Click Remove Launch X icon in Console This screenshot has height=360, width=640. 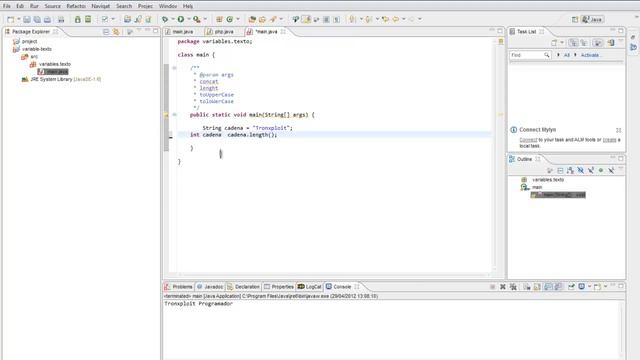click(503, 287)
